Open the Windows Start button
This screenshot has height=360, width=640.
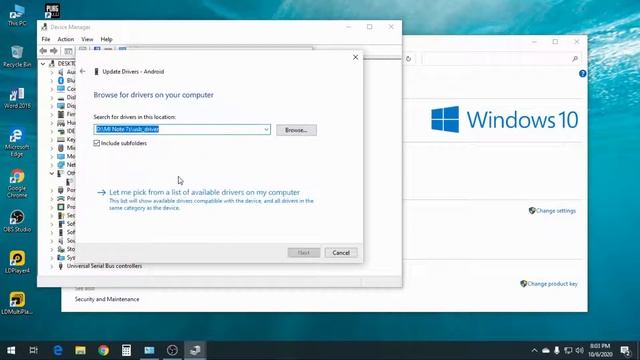11,350
